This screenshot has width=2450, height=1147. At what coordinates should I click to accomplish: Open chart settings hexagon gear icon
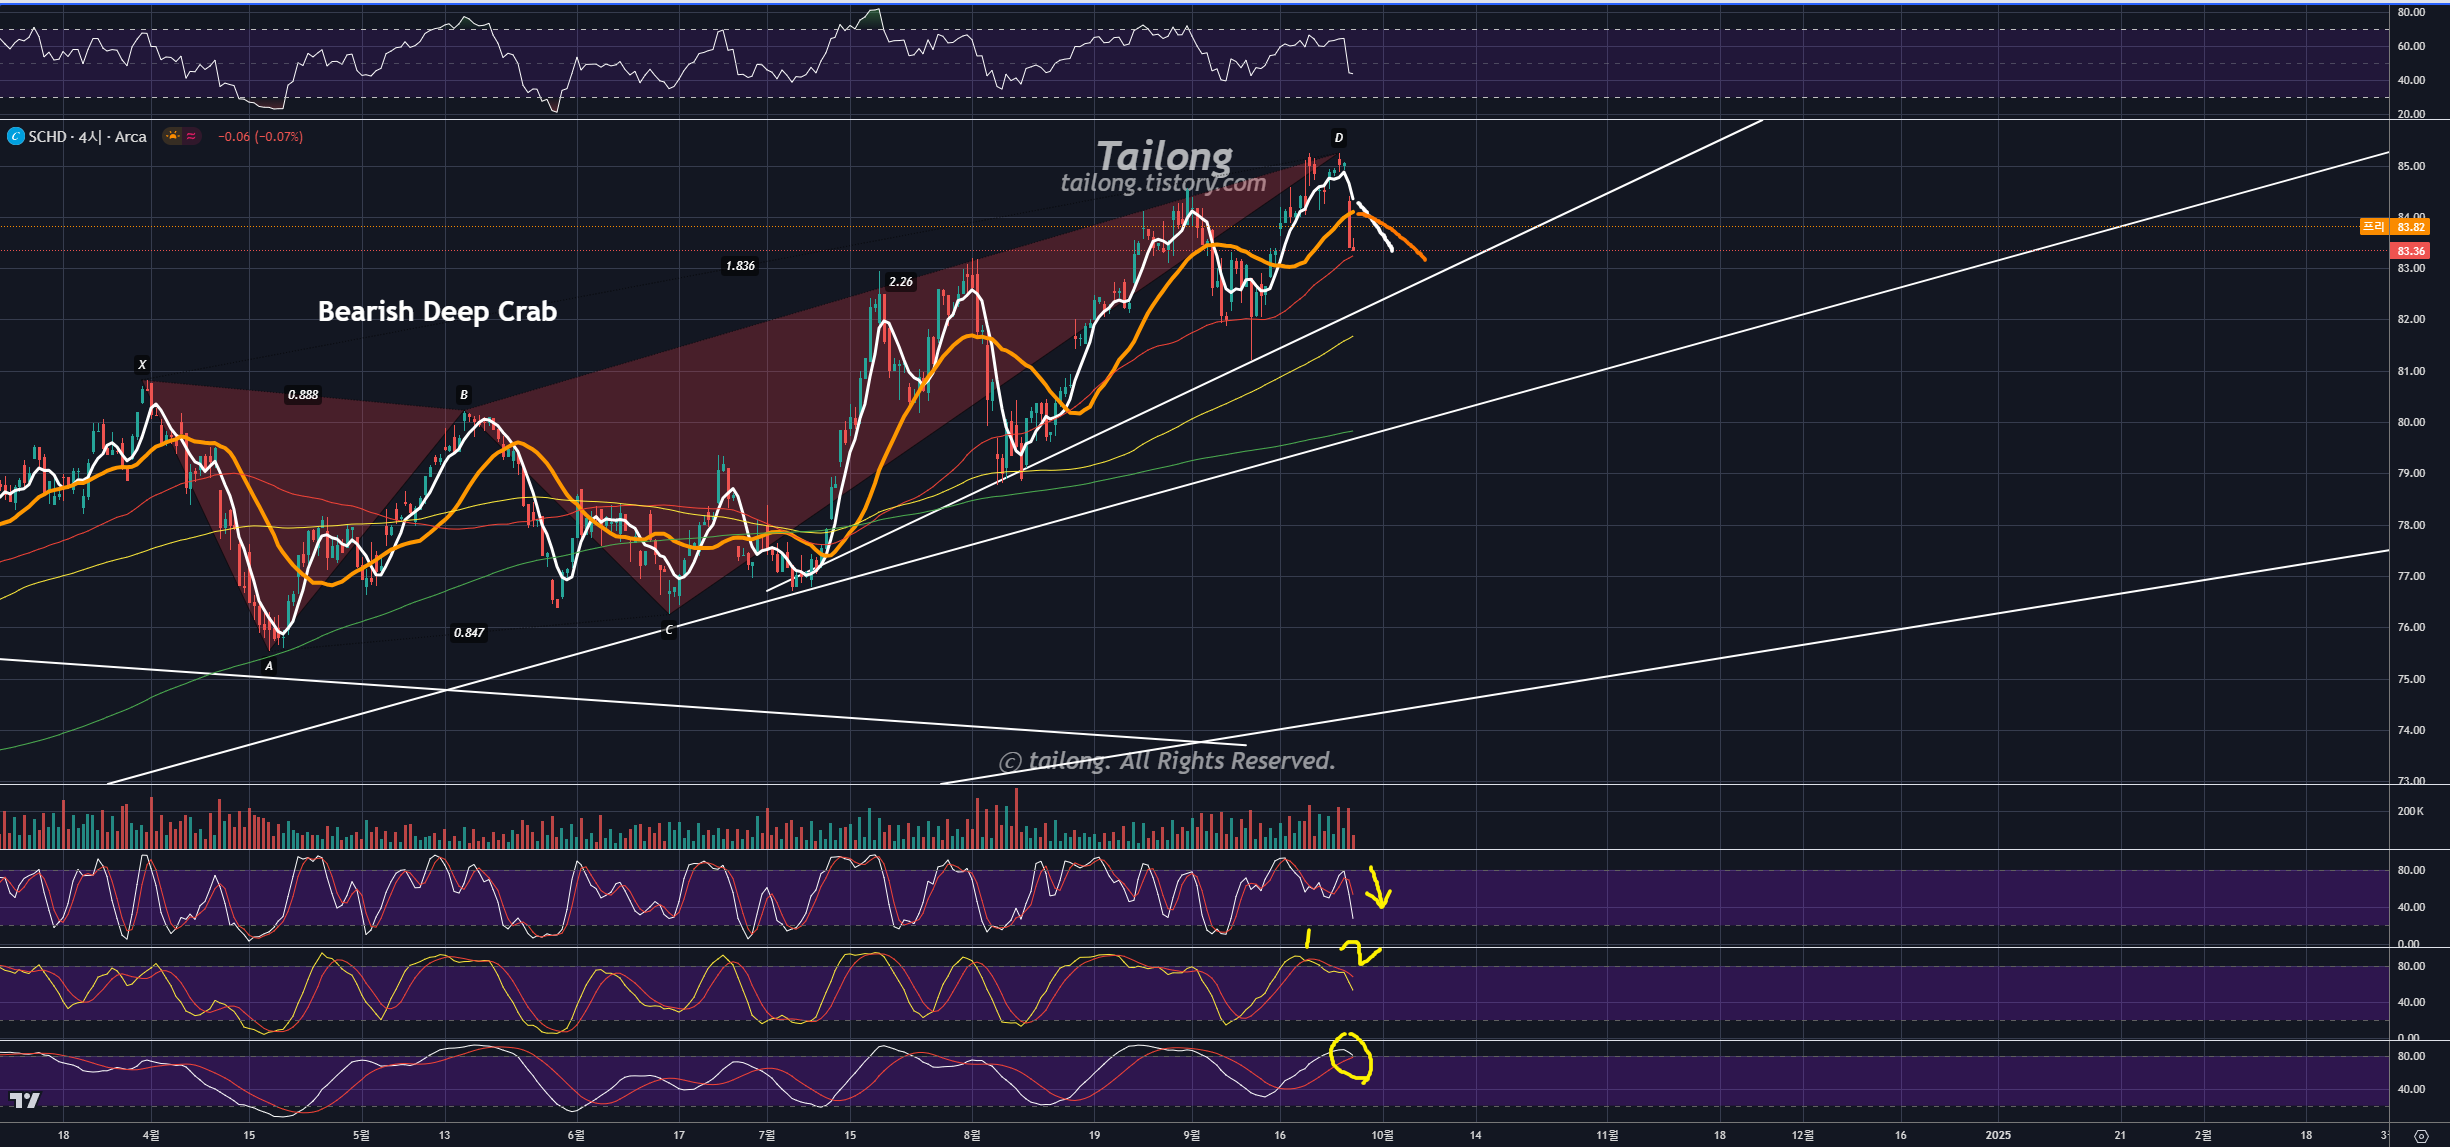coord(2421,1136)
